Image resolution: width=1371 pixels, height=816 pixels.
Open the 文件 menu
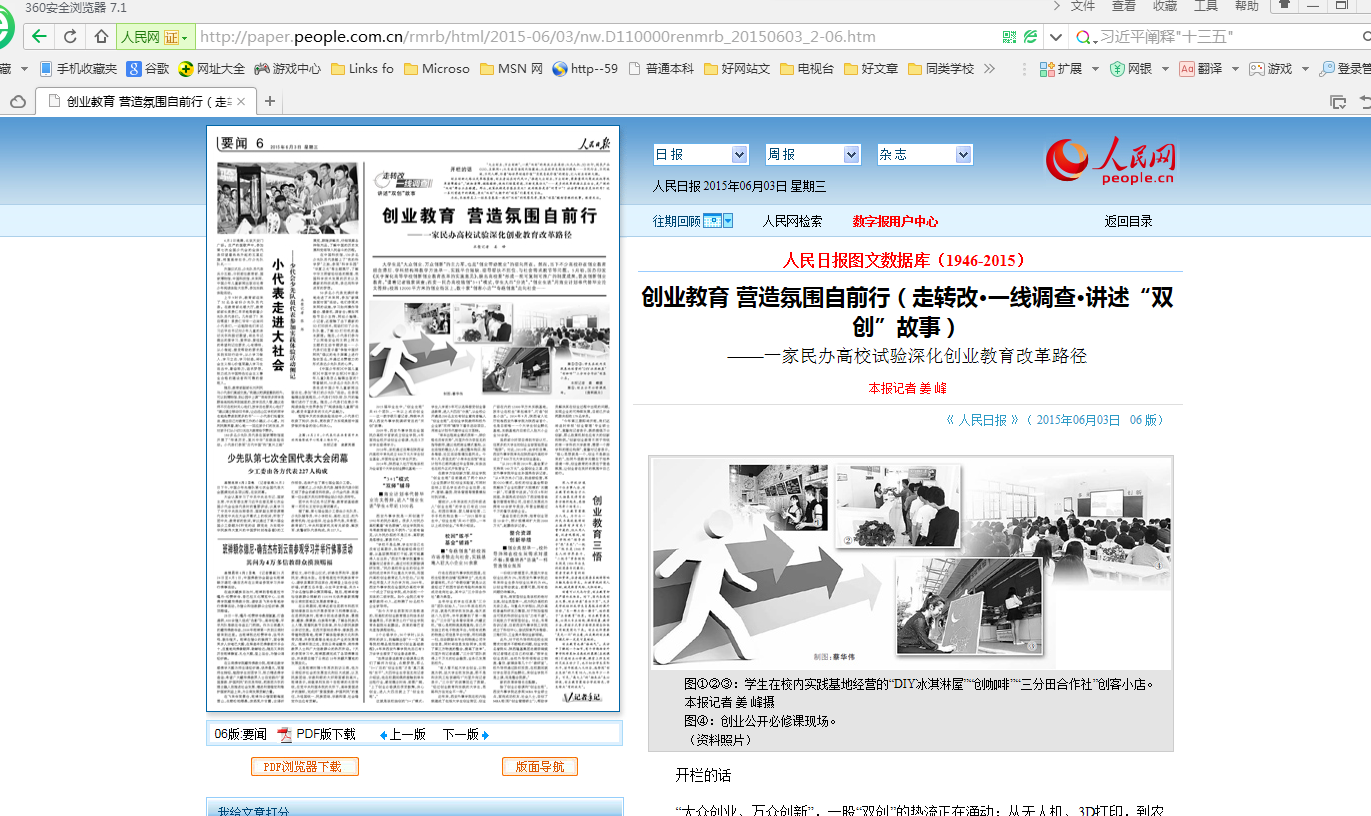pos(1083,6)
